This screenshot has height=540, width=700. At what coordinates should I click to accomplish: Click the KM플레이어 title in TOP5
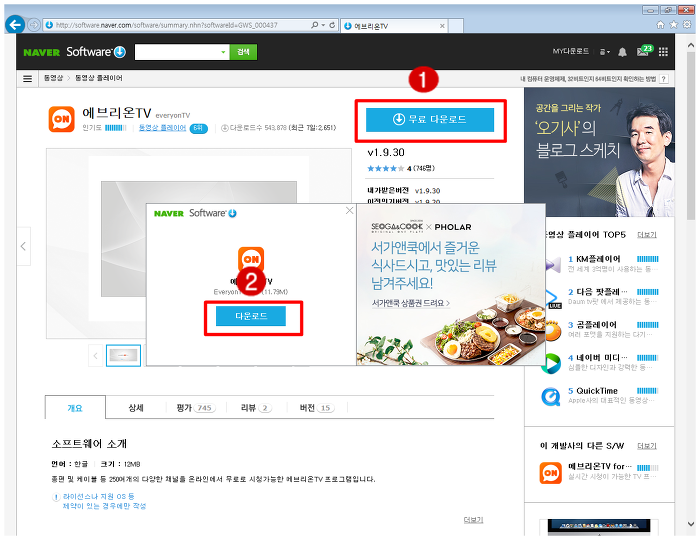598,259
